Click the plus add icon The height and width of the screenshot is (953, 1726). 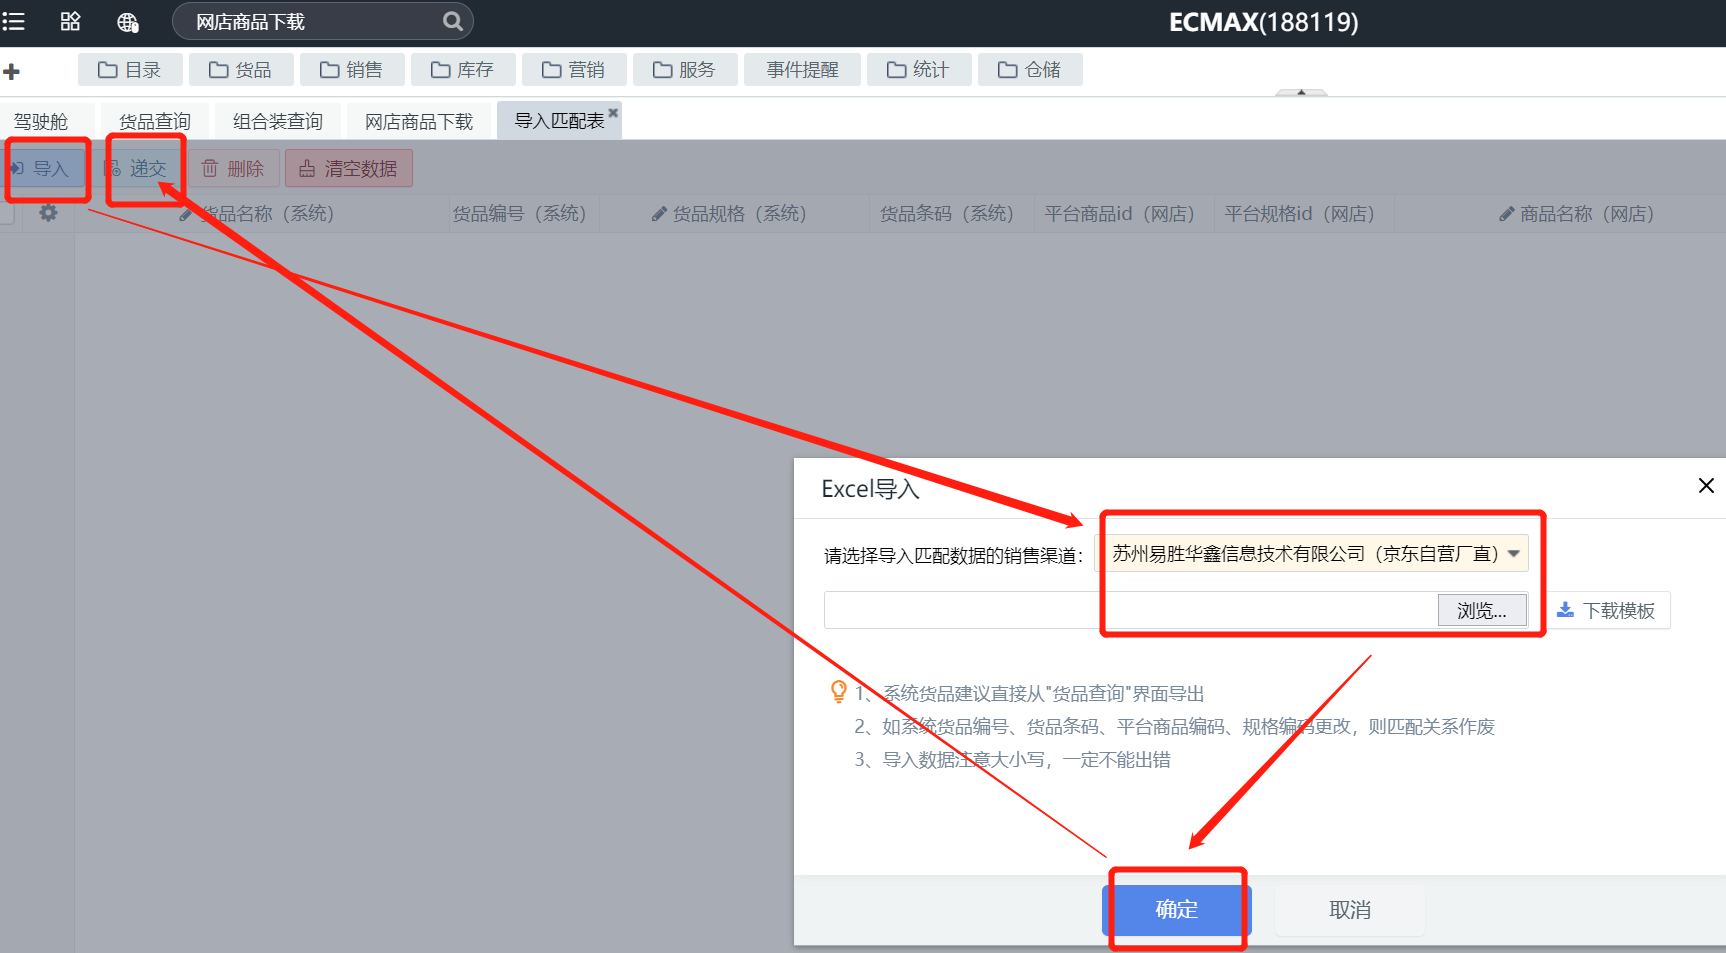12,71
